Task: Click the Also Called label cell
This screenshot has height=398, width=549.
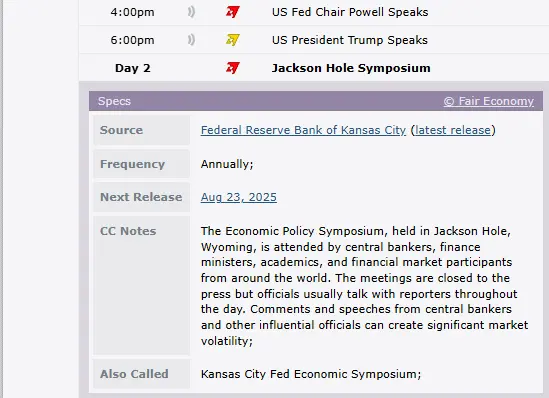Action: [x=141, y=374]
